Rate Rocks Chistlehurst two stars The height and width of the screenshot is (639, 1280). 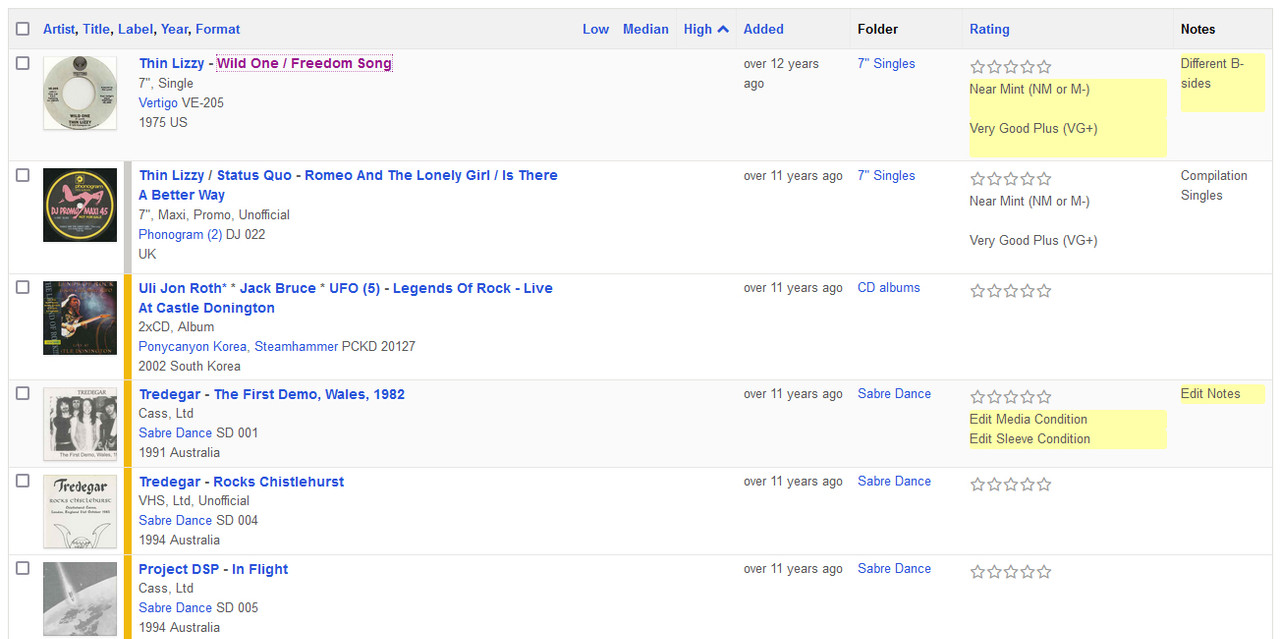click(x=994, y=485)
